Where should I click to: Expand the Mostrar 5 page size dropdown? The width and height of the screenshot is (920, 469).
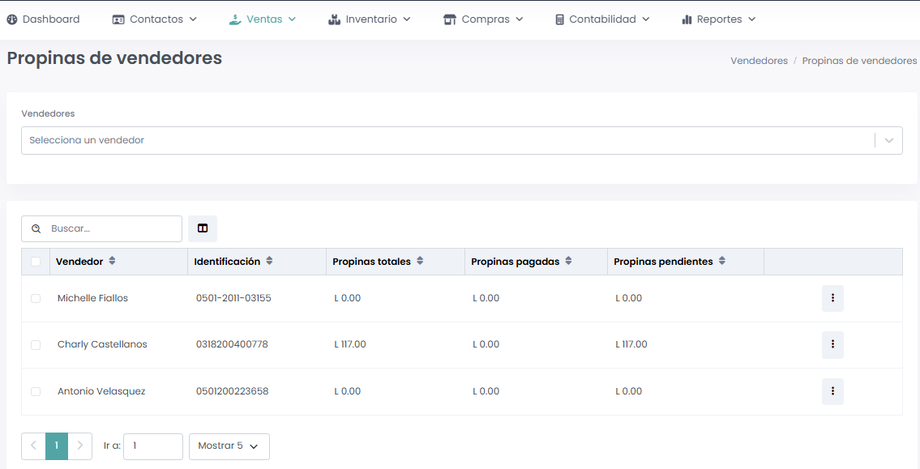228,446
